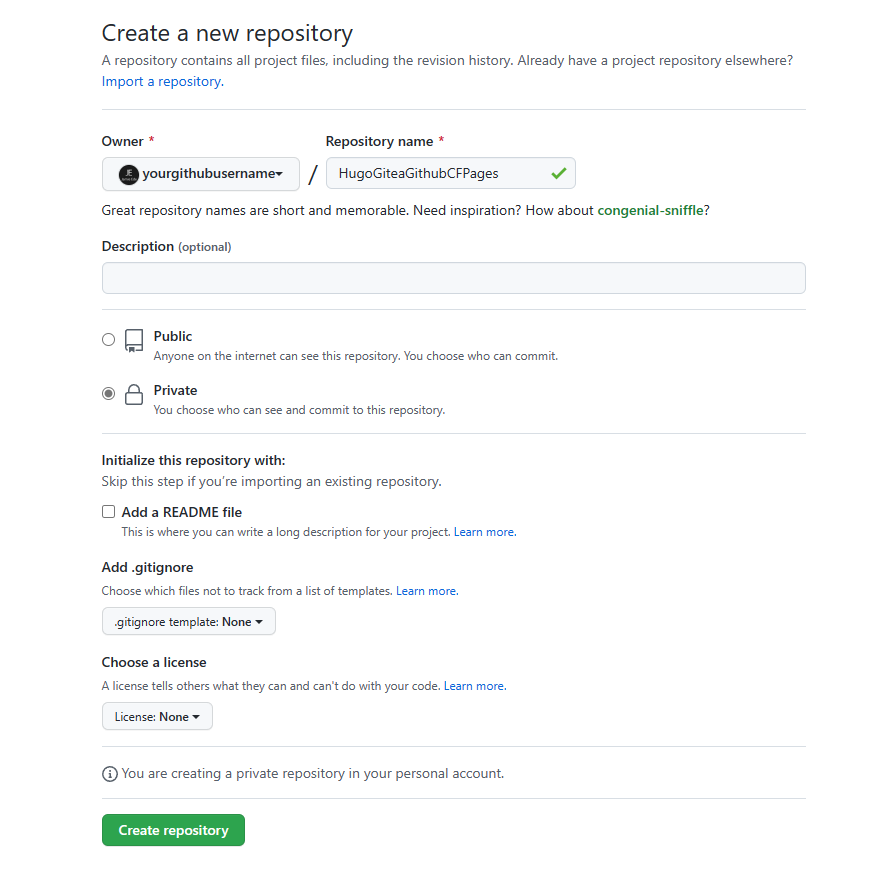Viewport: 869px width, 879px height.
Task: Click the Private repository lock icon
Action: coord(134,395)
